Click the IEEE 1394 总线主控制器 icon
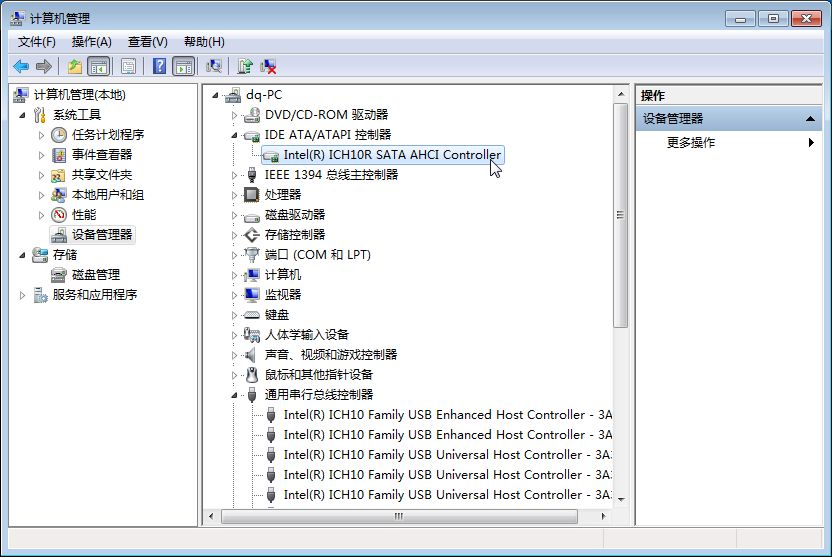 point(252,175)
